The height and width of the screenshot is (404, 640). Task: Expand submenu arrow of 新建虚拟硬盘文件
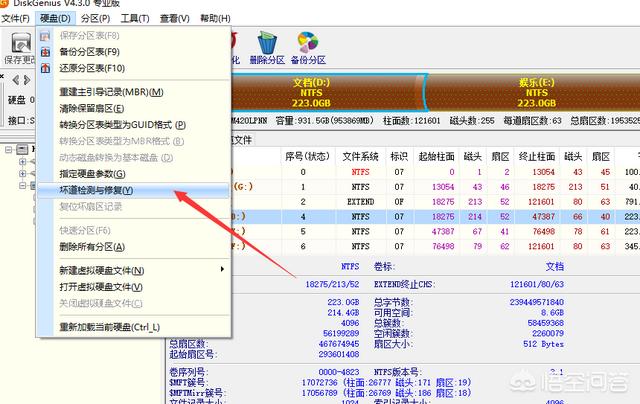click(x=222, y=269)
